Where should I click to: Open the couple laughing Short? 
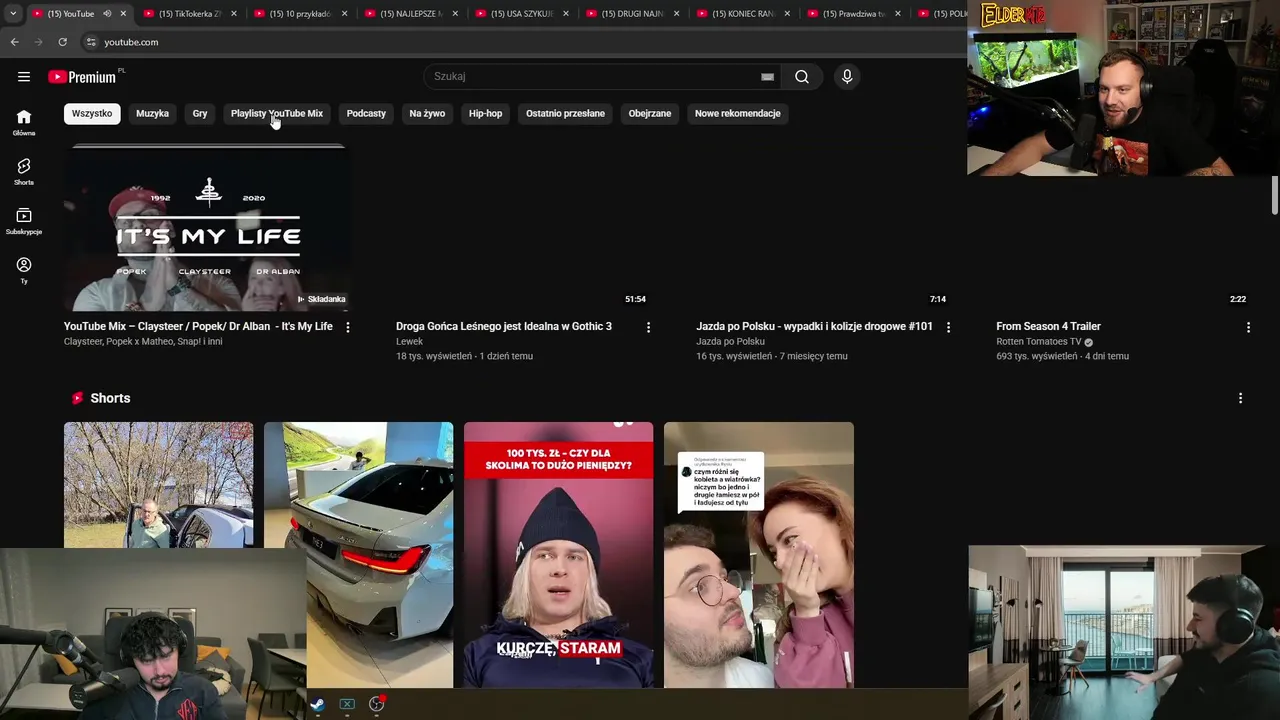759,555
